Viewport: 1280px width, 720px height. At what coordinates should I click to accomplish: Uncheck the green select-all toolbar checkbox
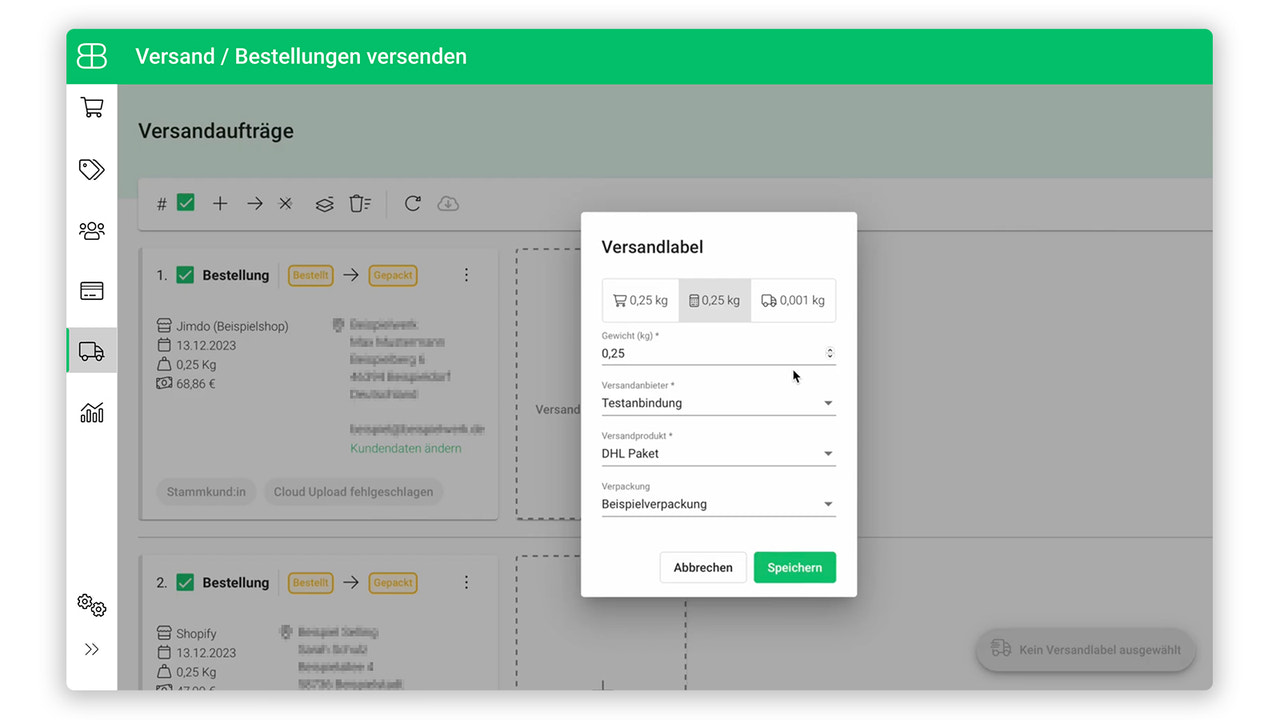tap(186, 202)
